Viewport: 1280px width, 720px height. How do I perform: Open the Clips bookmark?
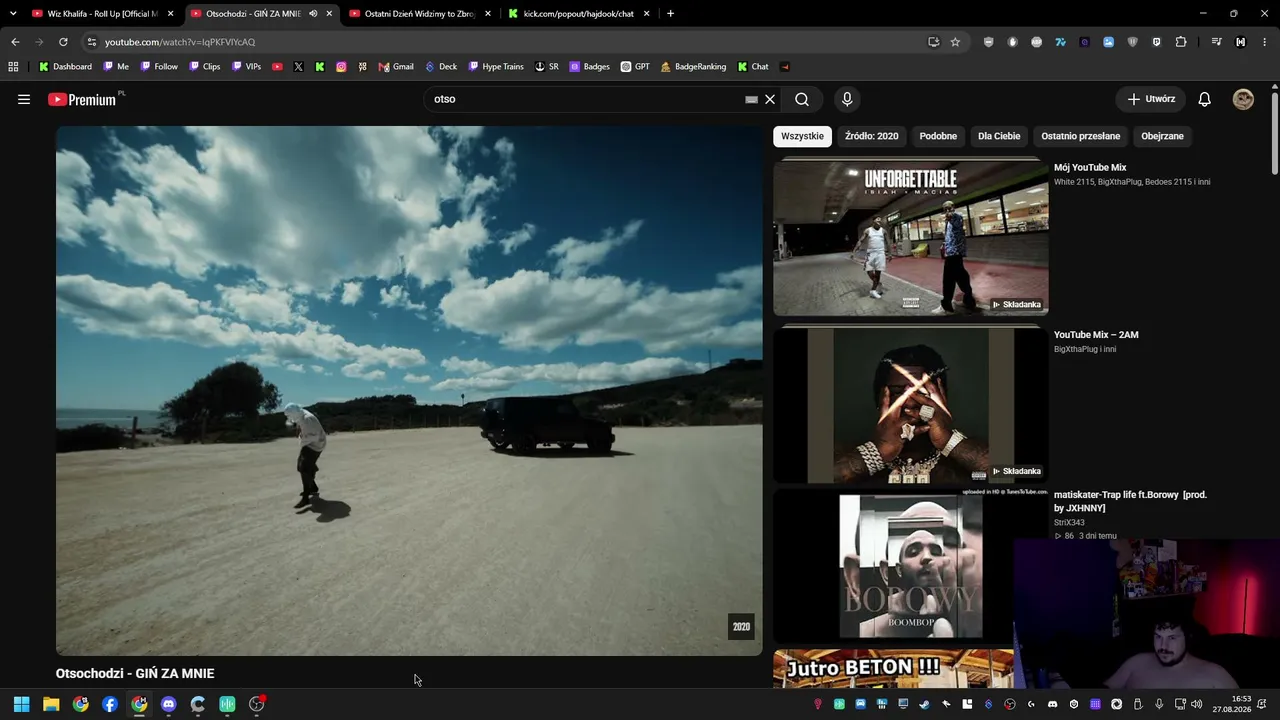tap(204, 67)
